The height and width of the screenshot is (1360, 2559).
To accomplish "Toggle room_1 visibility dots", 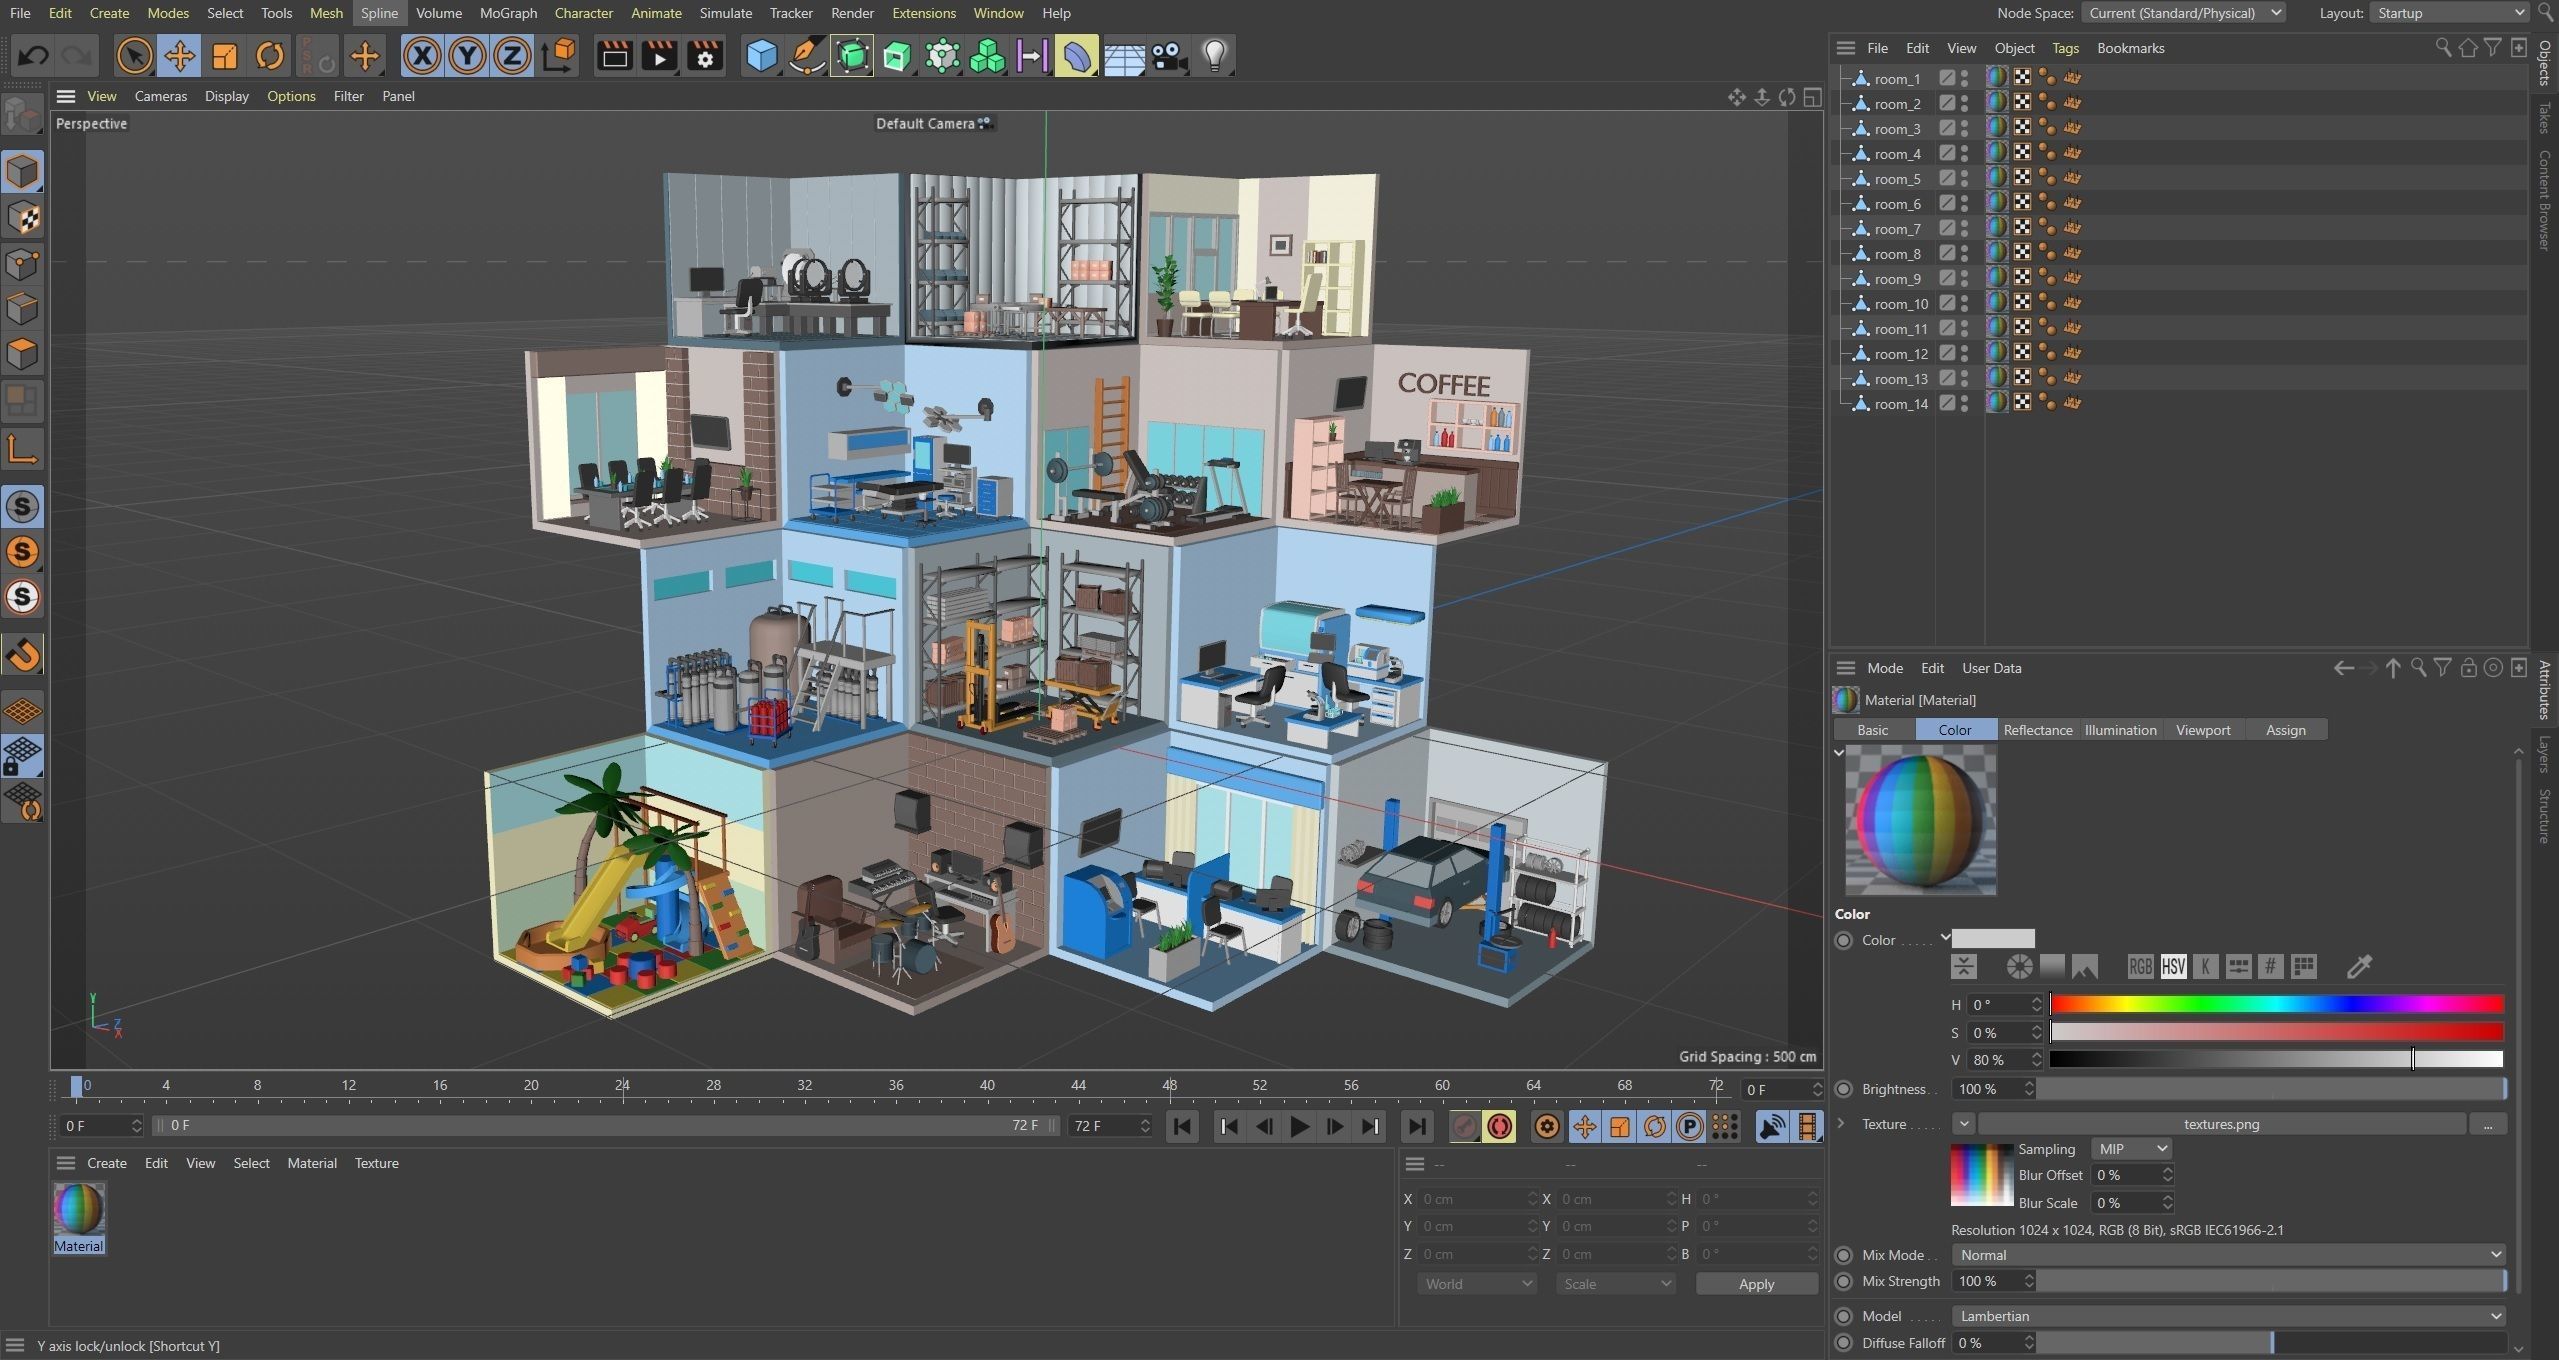I will [1964, 78].
